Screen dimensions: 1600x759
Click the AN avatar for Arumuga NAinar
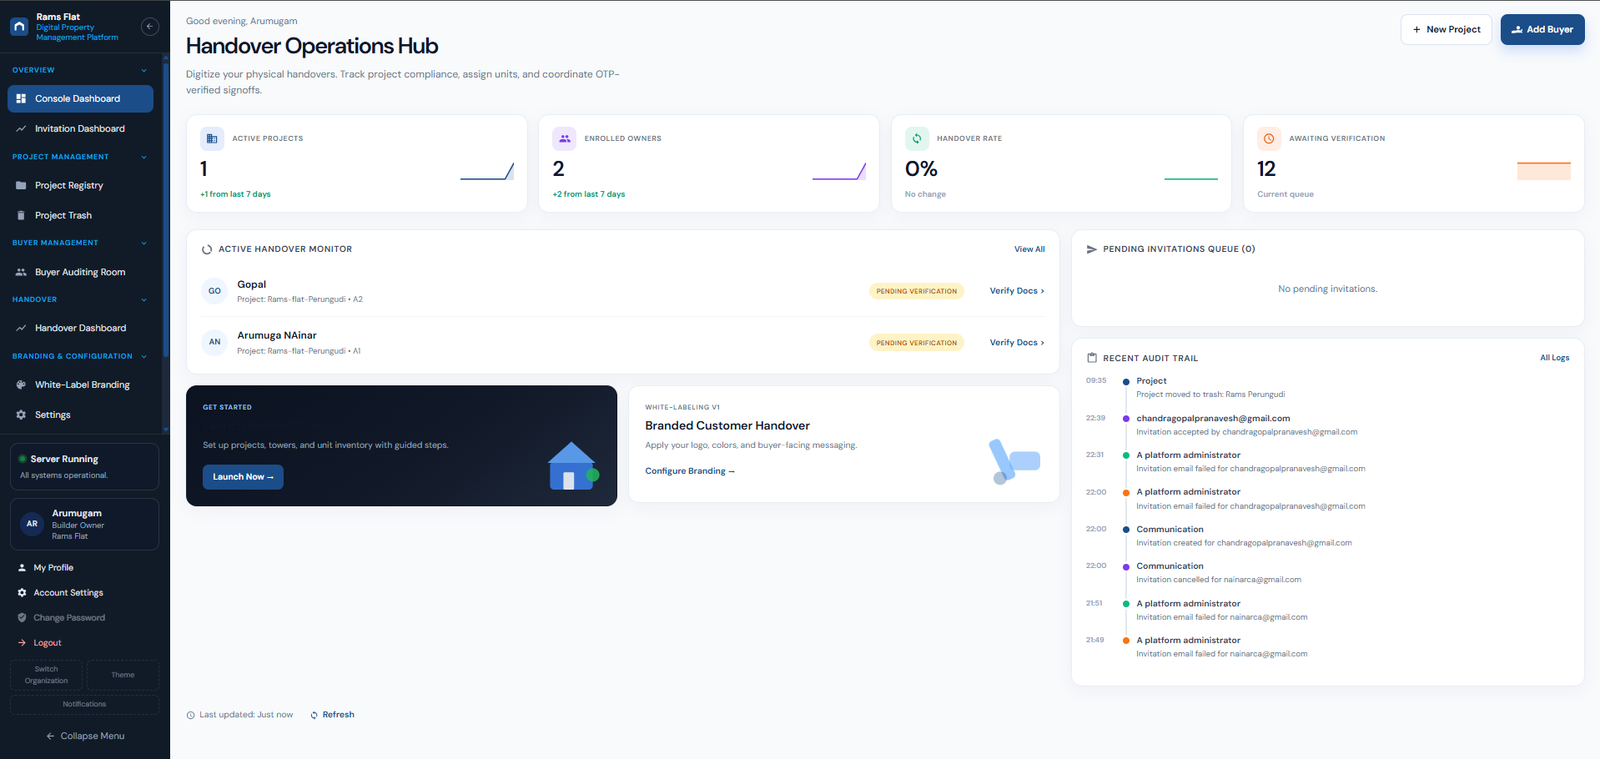(215, 342)
